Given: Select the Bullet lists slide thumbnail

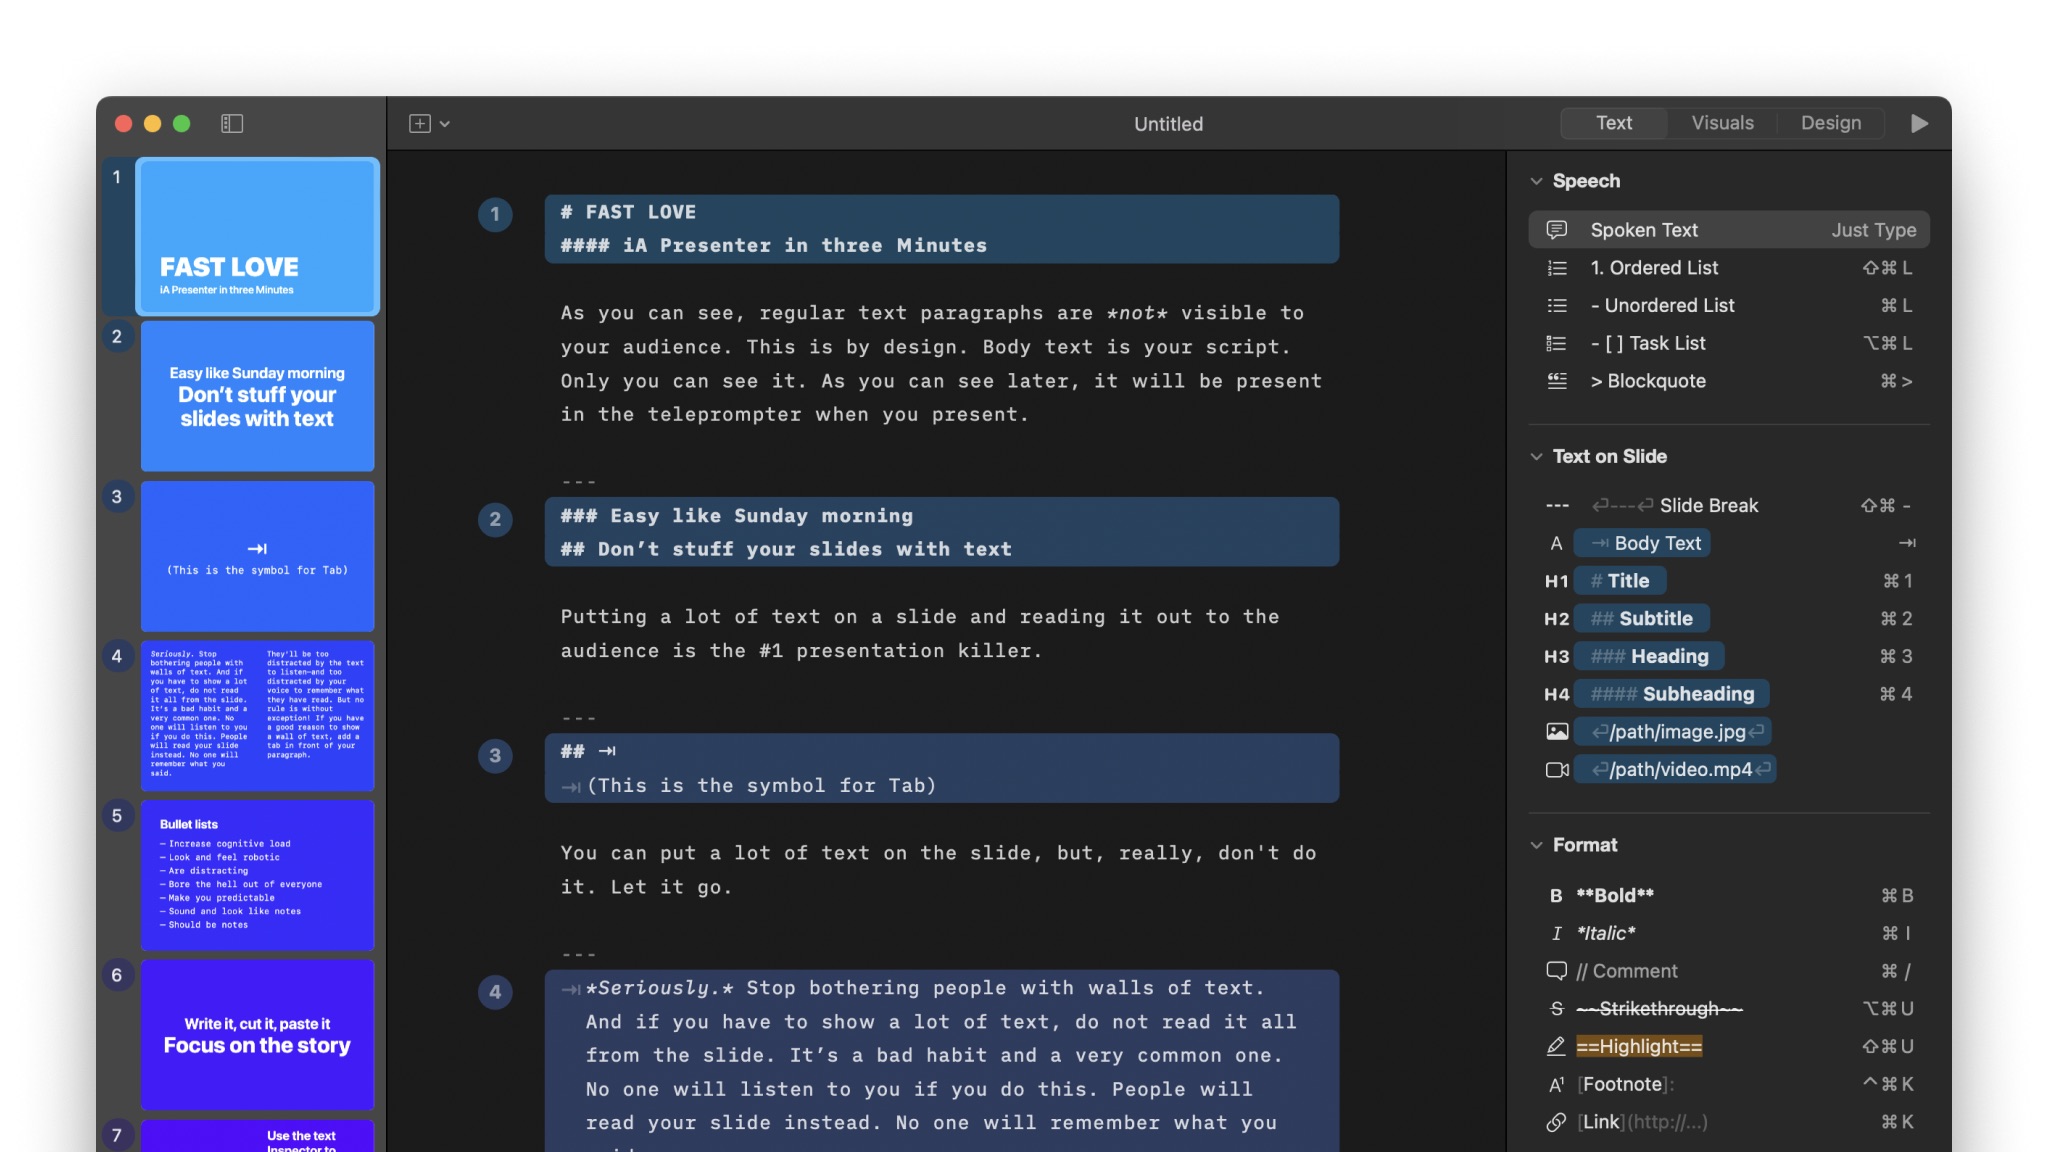Looking at the screenshot, I should click(x=257, y=875).
